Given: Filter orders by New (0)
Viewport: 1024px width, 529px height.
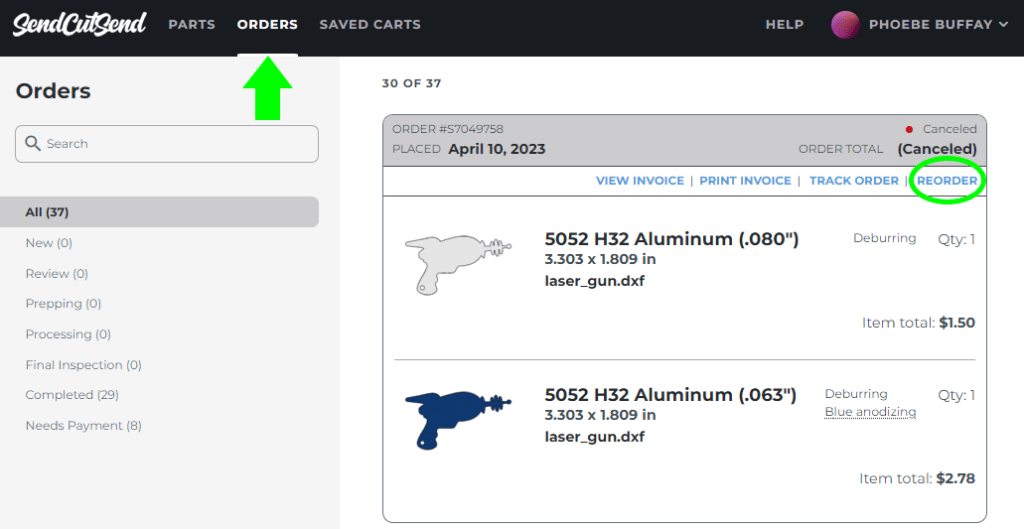Looking at the screenshot, I should (x=49, y=243).
